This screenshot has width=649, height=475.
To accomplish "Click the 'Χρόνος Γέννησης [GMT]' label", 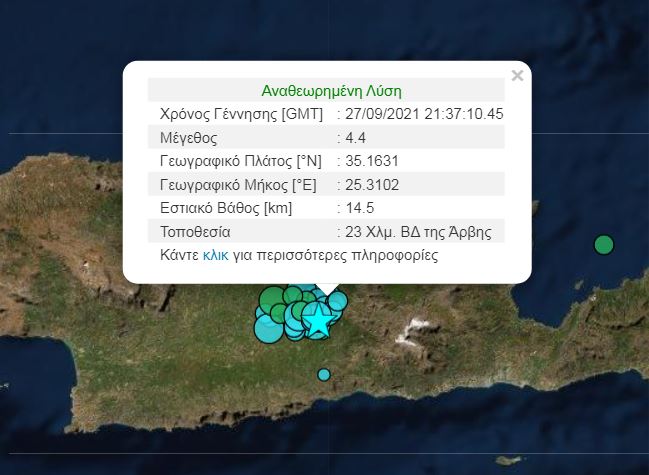I will [241, 114].
